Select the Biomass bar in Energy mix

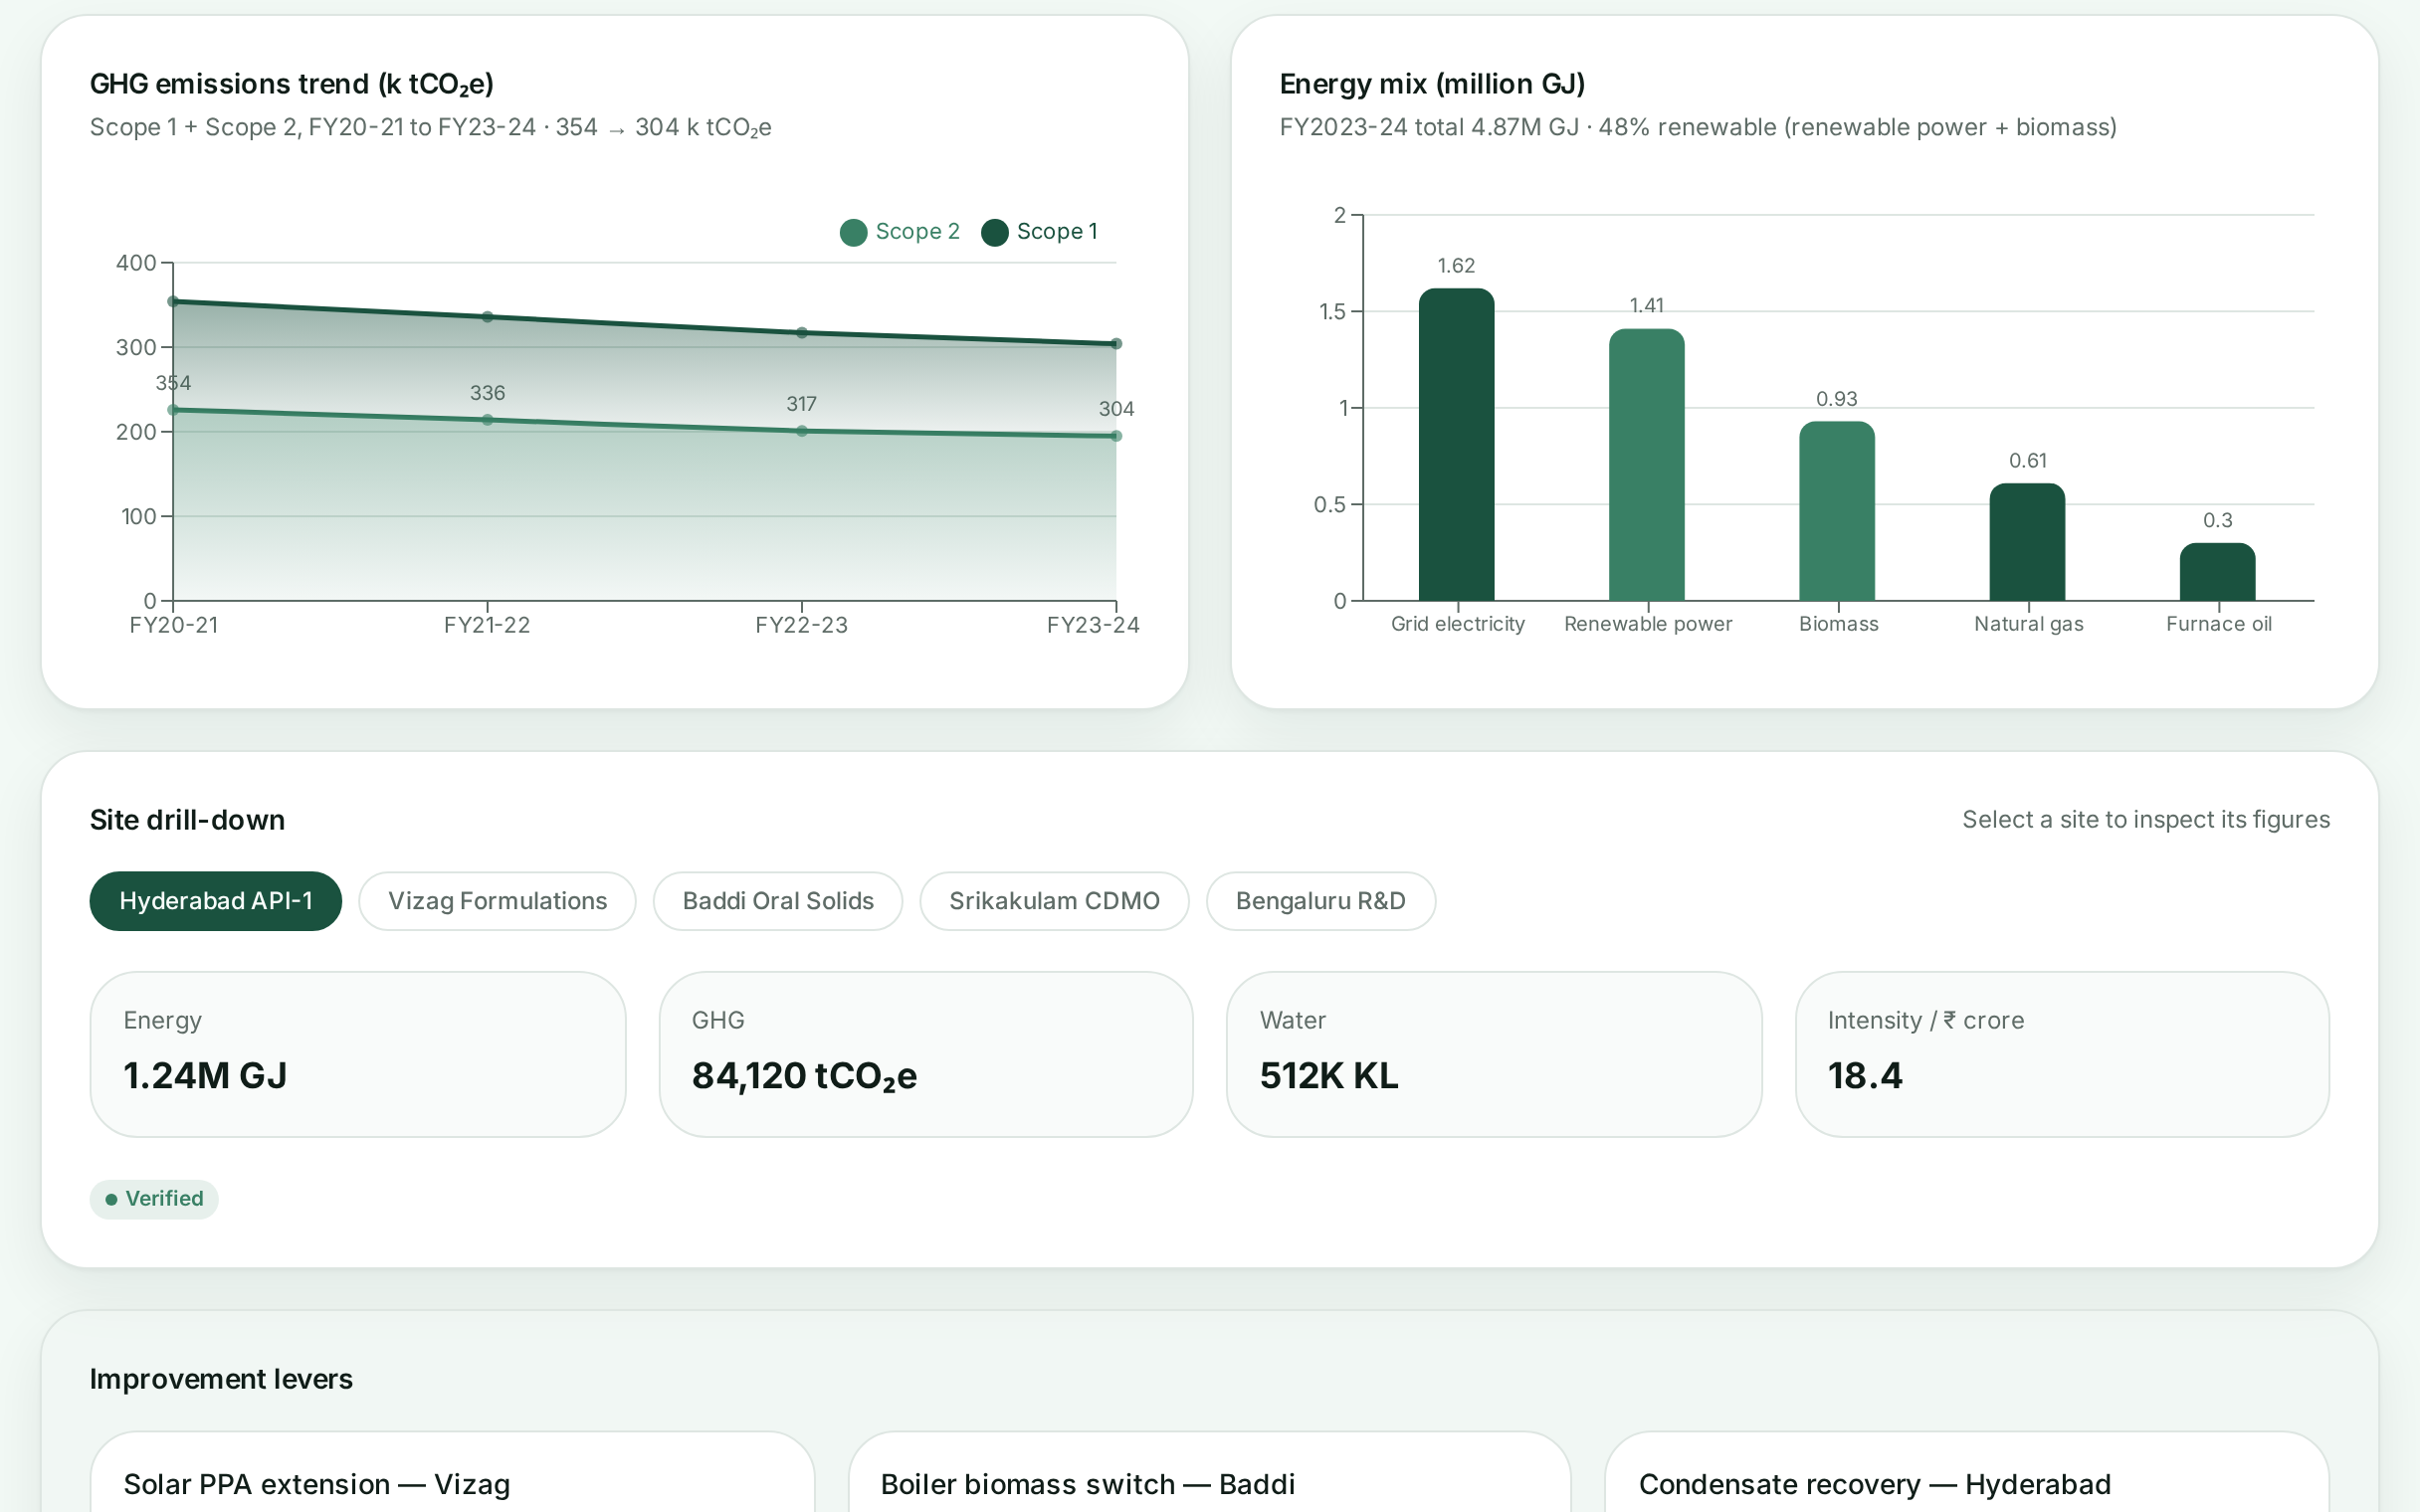point(1837,511)
